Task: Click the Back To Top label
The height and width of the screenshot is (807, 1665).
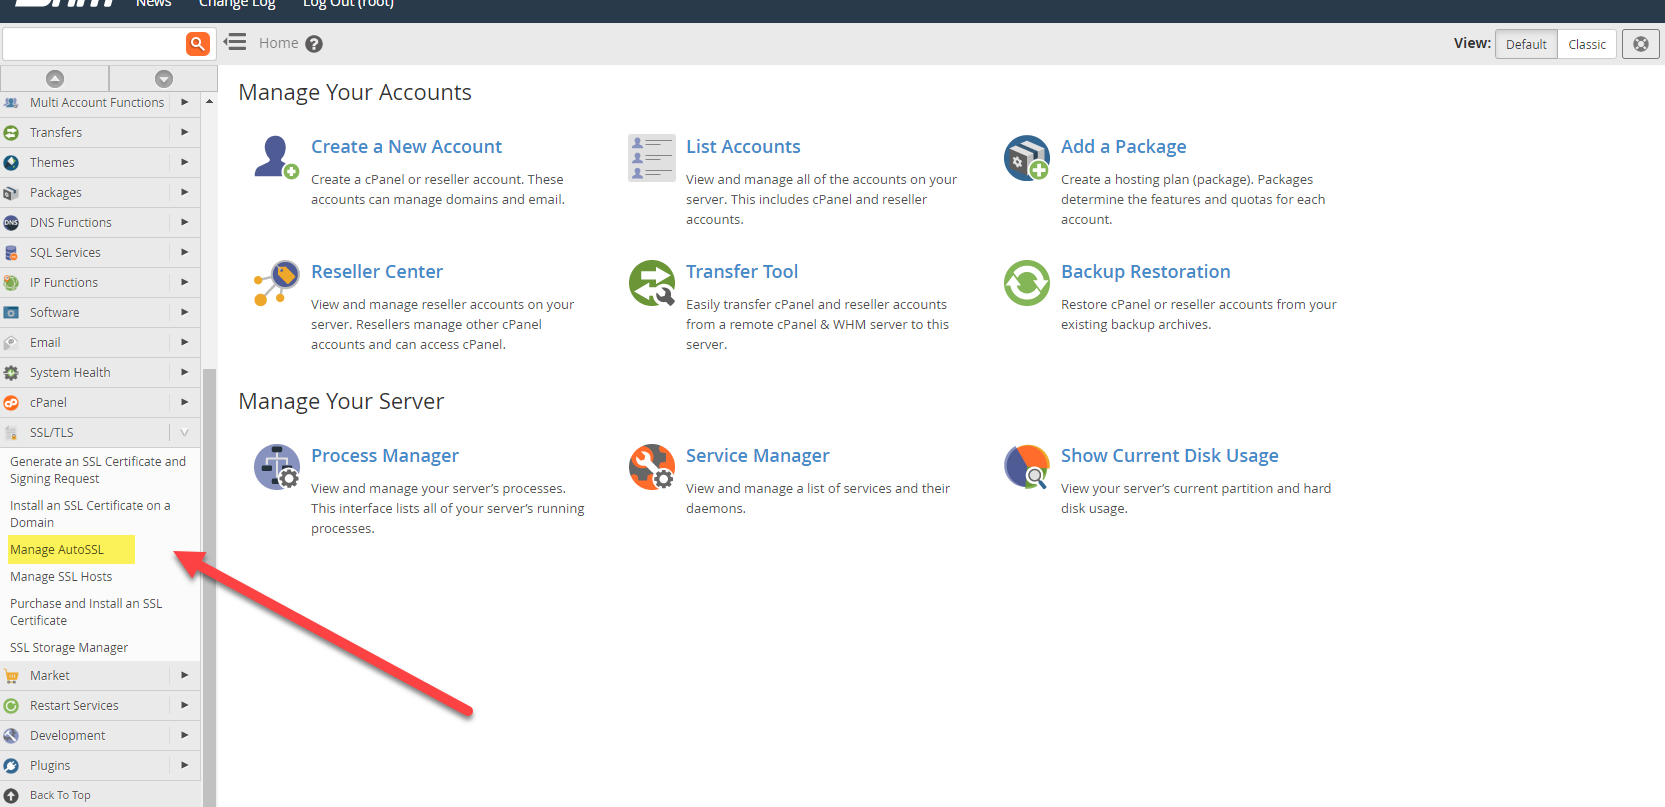Action: click(60, 796)
